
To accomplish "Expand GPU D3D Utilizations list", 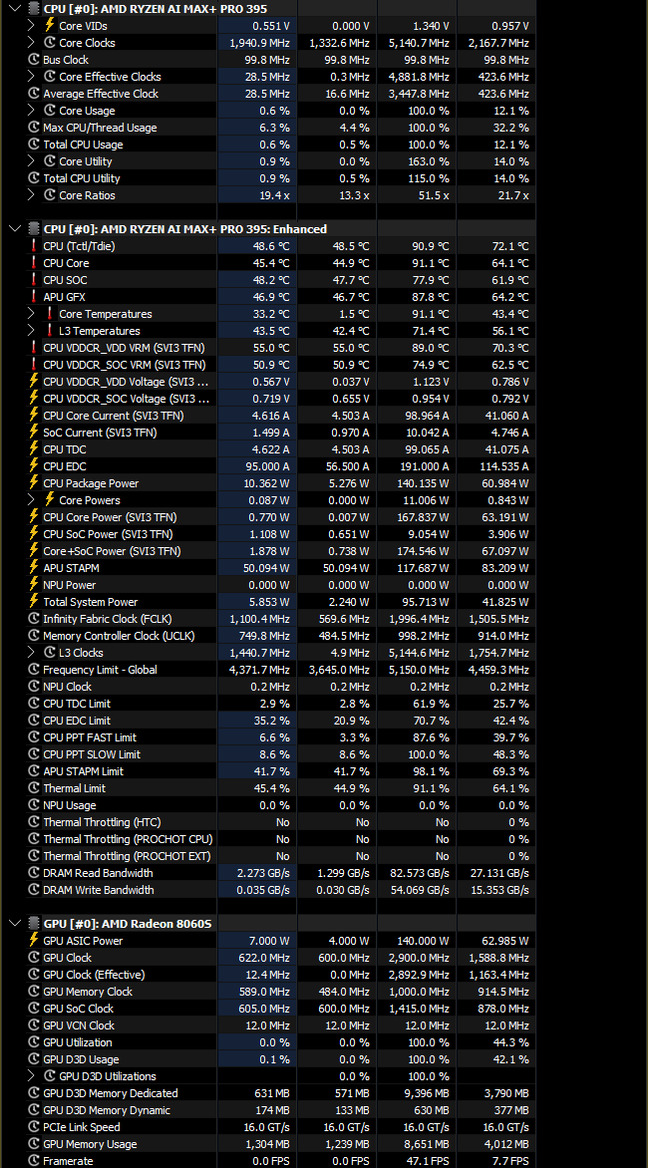I will (31, 1076).
